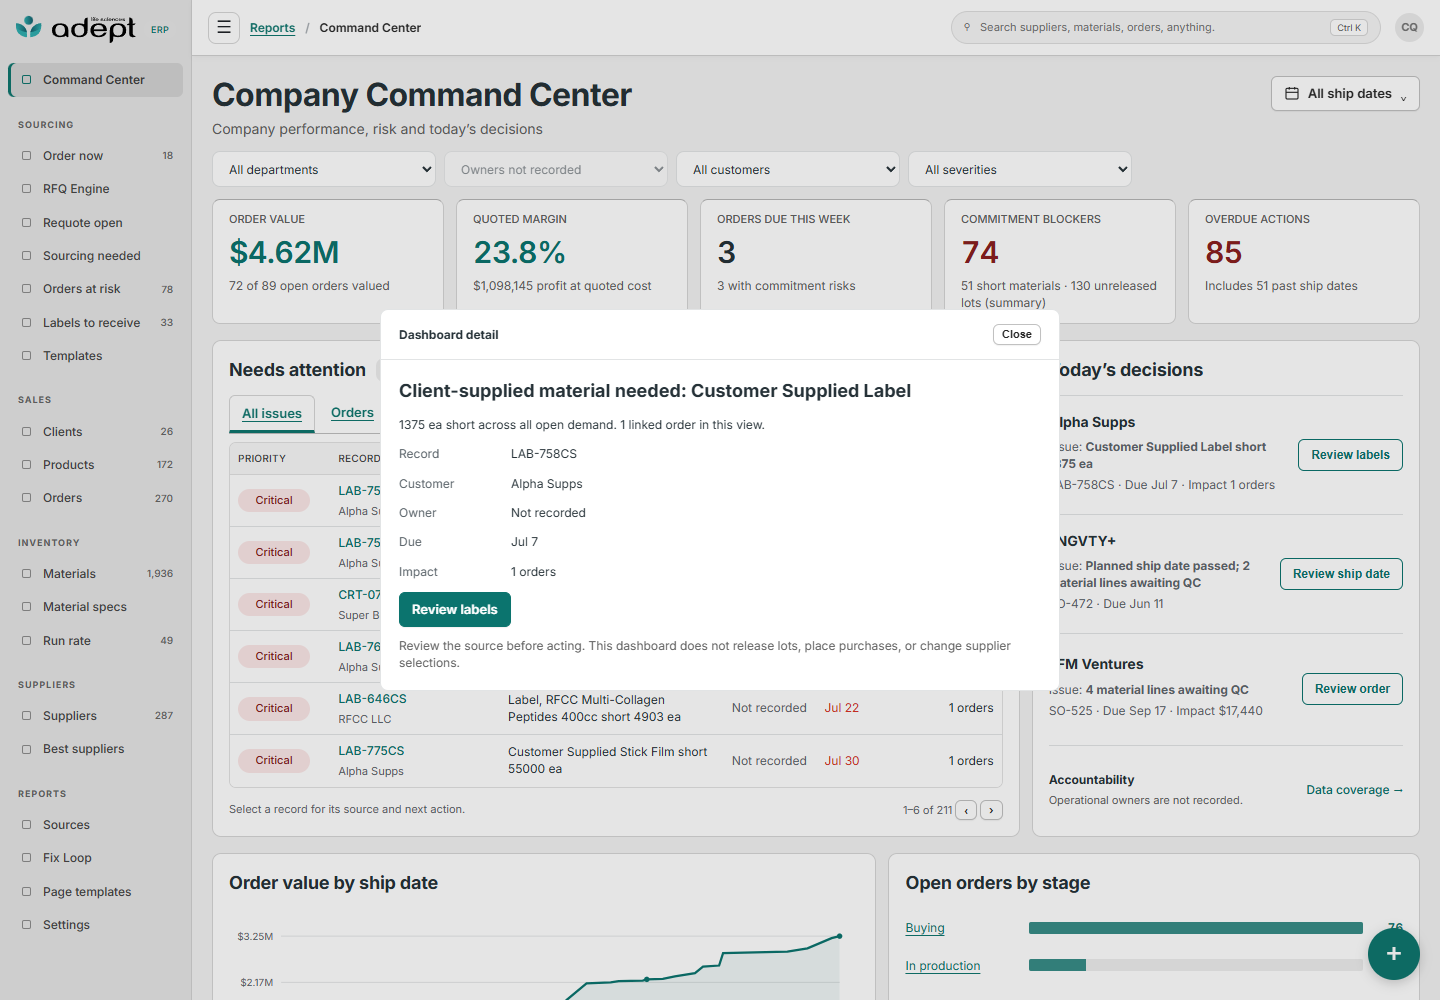Follow the Data coverage link
This screenshot has width=1440, height=1000.
pyautogui.click(x=1355, y=790)
